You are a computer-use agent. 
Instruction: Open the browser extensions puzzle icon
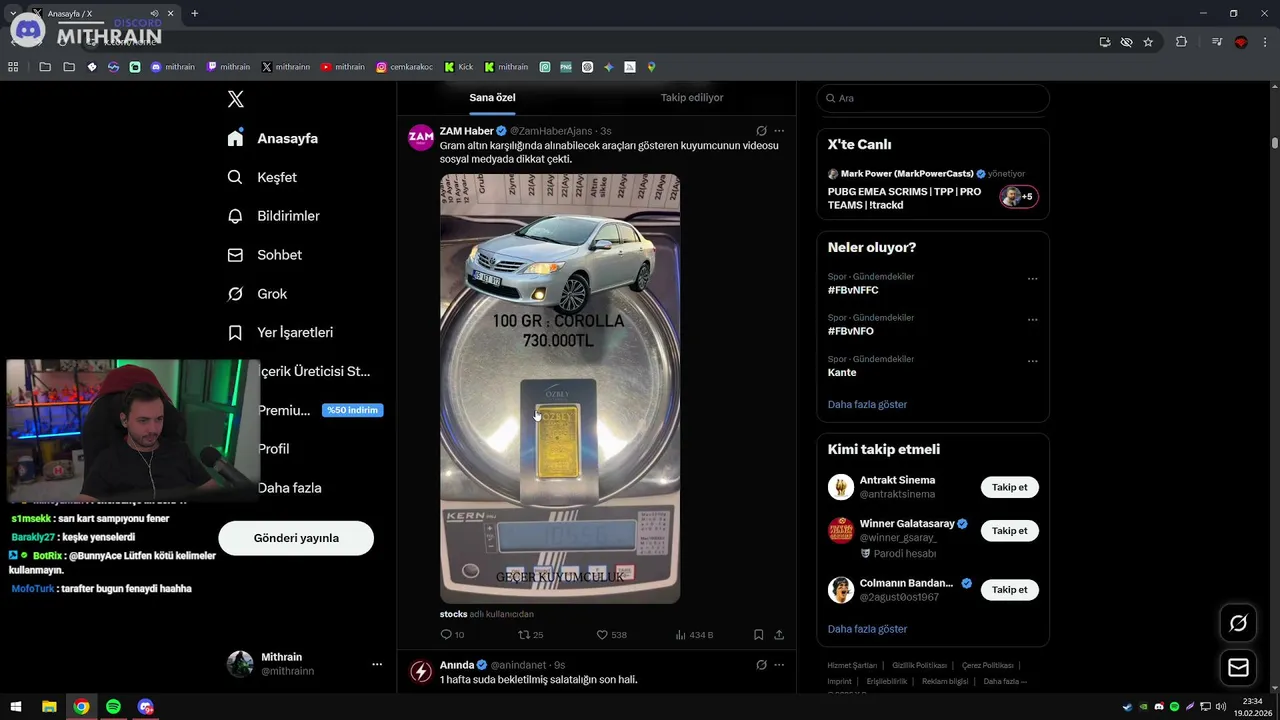point(1181,42)
